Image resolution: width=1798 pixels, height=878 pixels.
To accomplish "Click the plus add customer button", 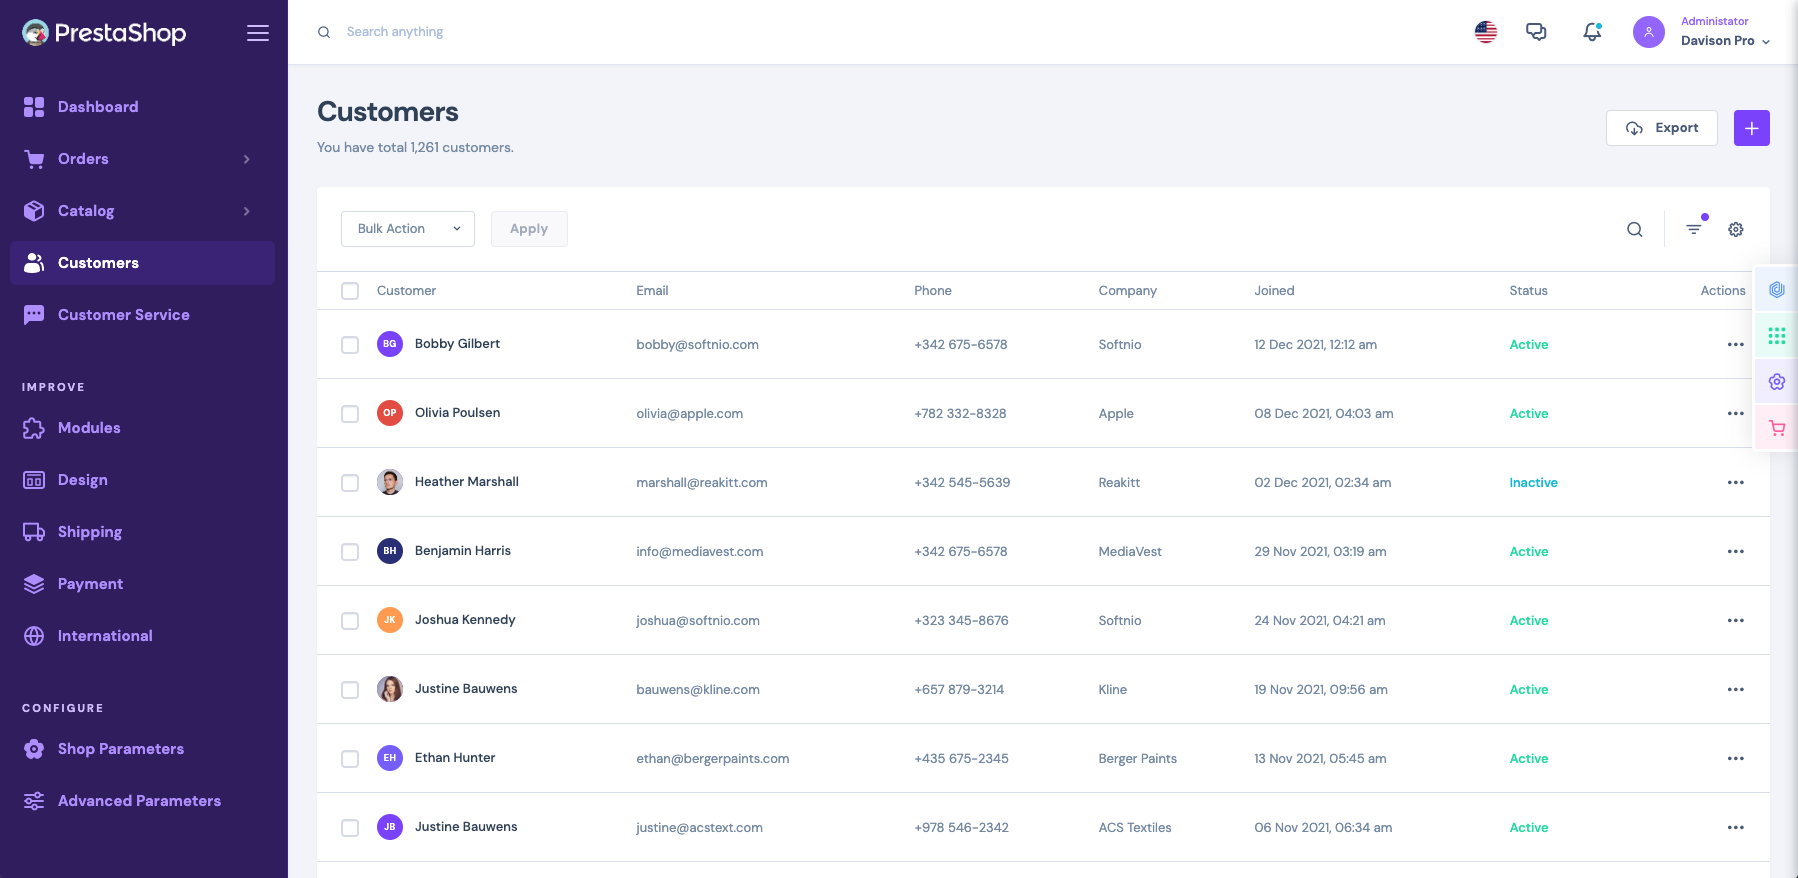I will (1752, 128).
